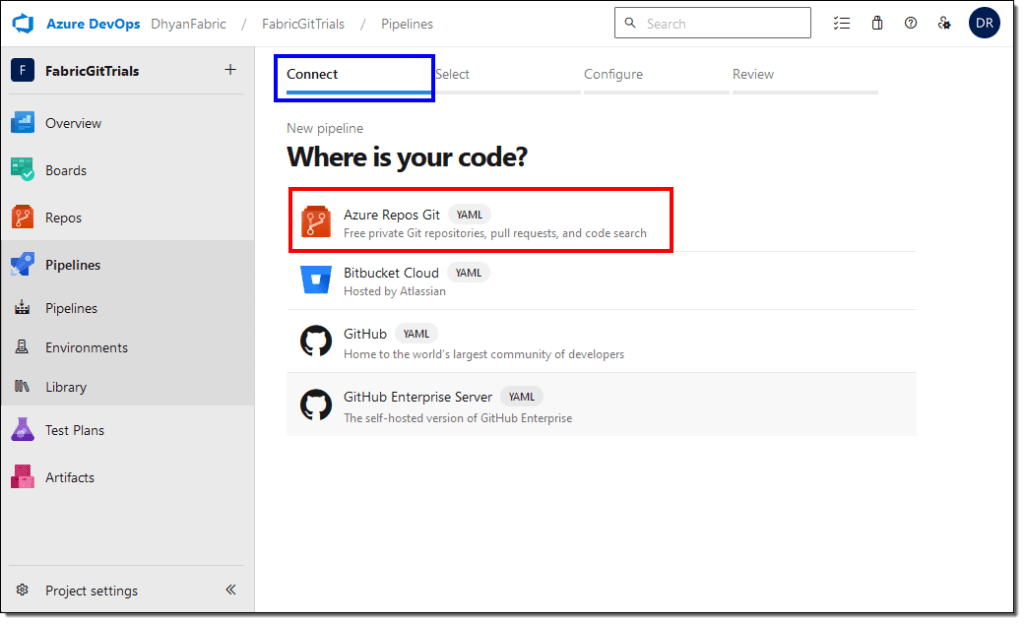The image size is (1024, 623).
Task: Click into the Search box
Action: (x=722, y=23)
